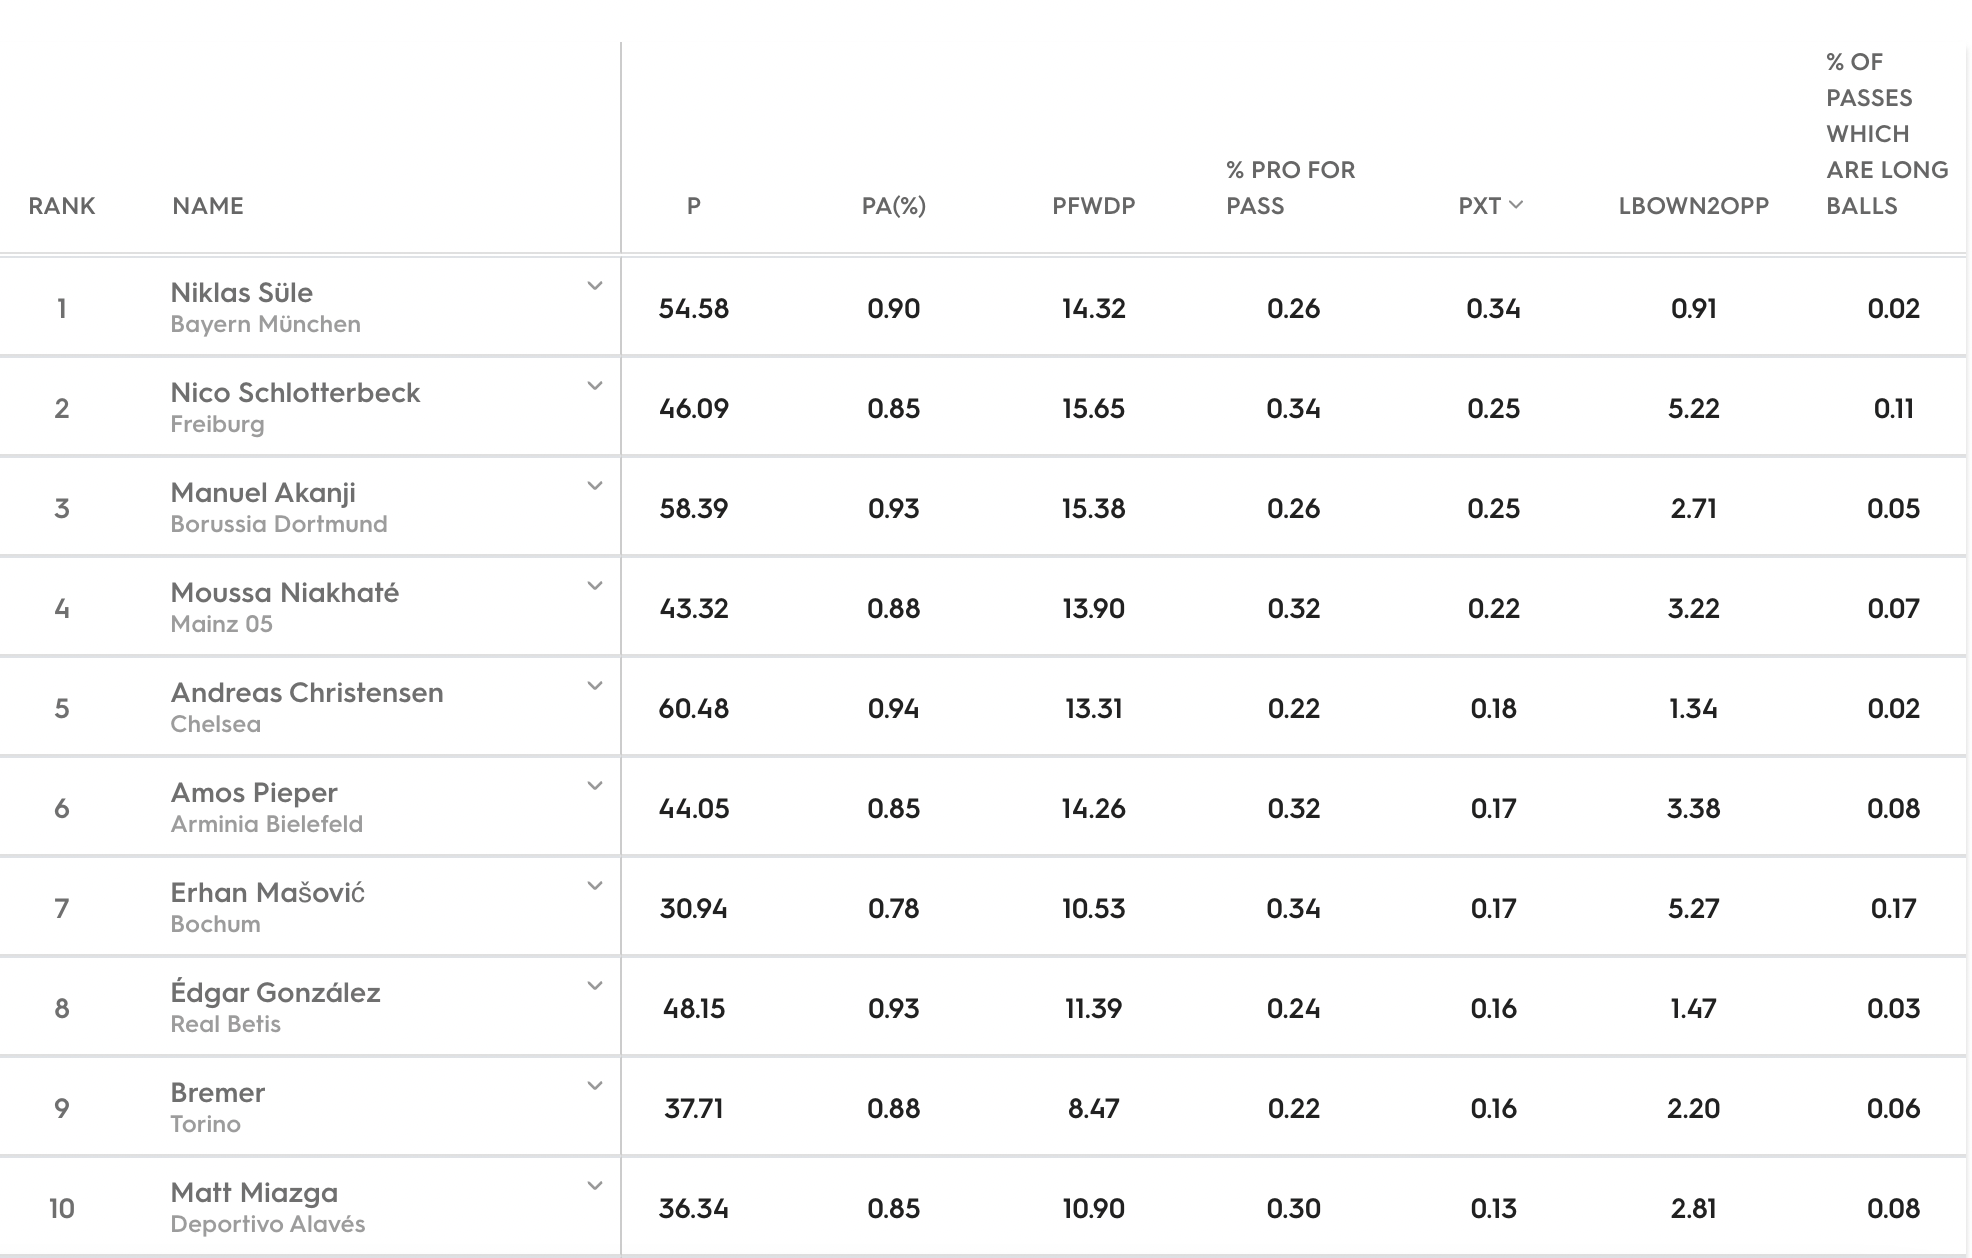Viewport: 1972px width, 1258px height.
Task: Sort by LBOWN2OPP column header
Action: [1694, 206]
